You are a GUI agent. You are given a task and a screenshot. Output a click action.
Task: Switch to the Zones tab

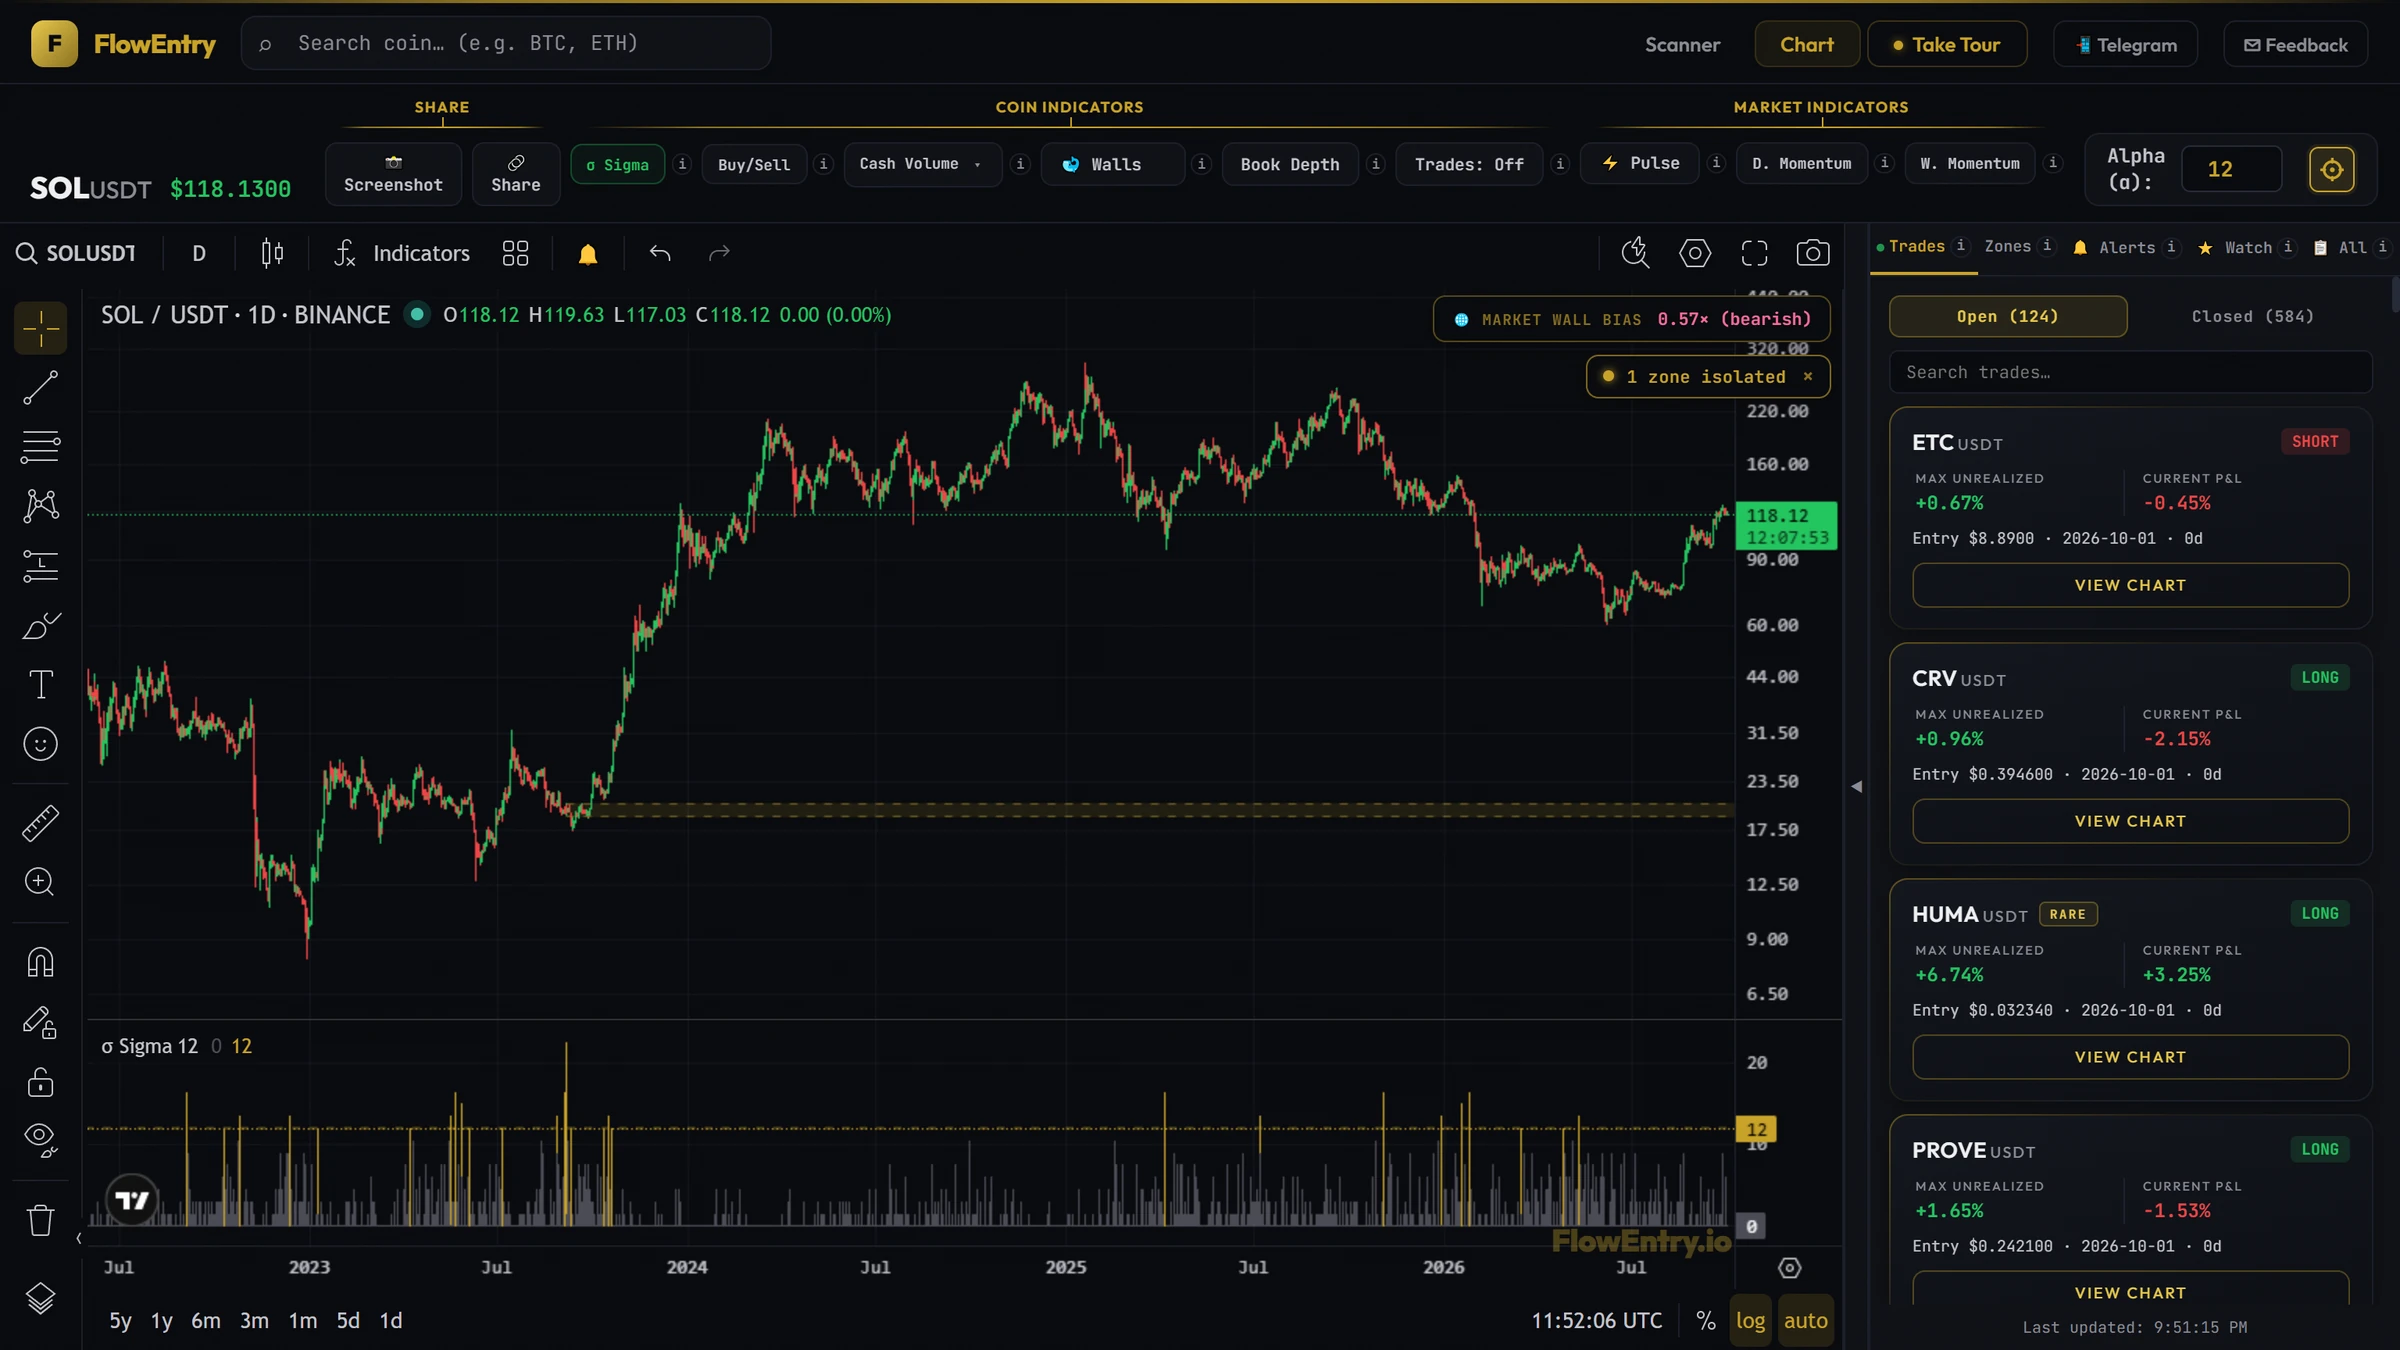[x=2008, y=247]
